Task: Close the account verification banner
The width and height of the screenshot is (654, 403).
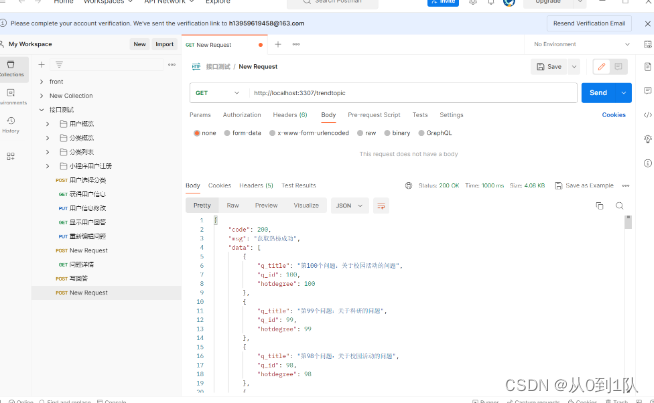Action: 648,24
